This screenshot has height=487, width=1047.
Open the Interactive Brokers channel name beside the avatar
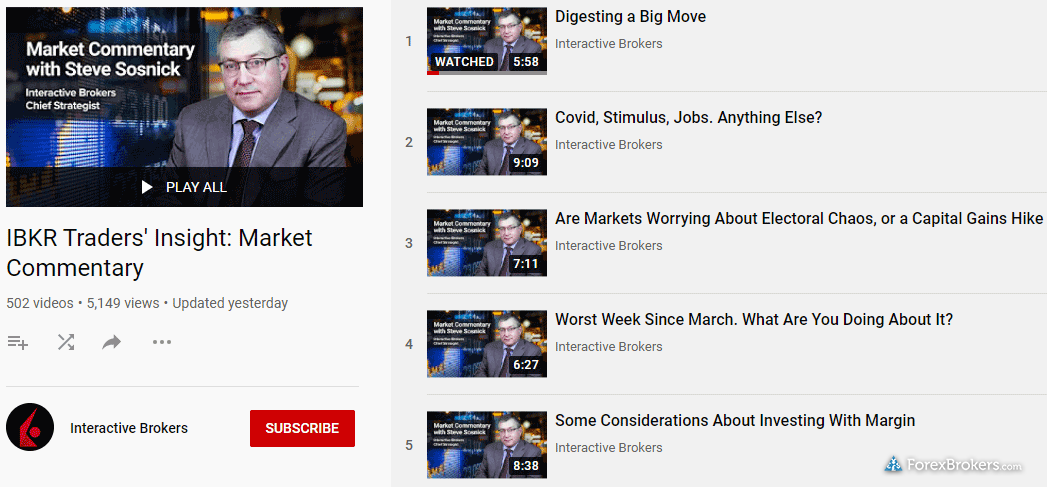(129, 428)
